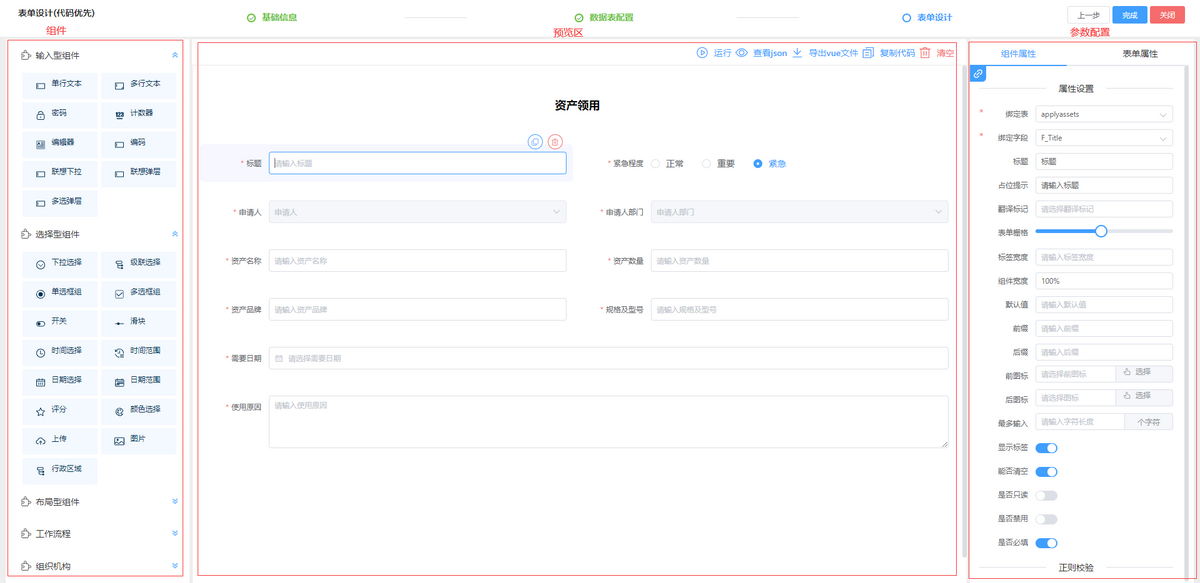
Task: Add 单行文本 component
Action: pyautogui.click(x=59, y=84)
